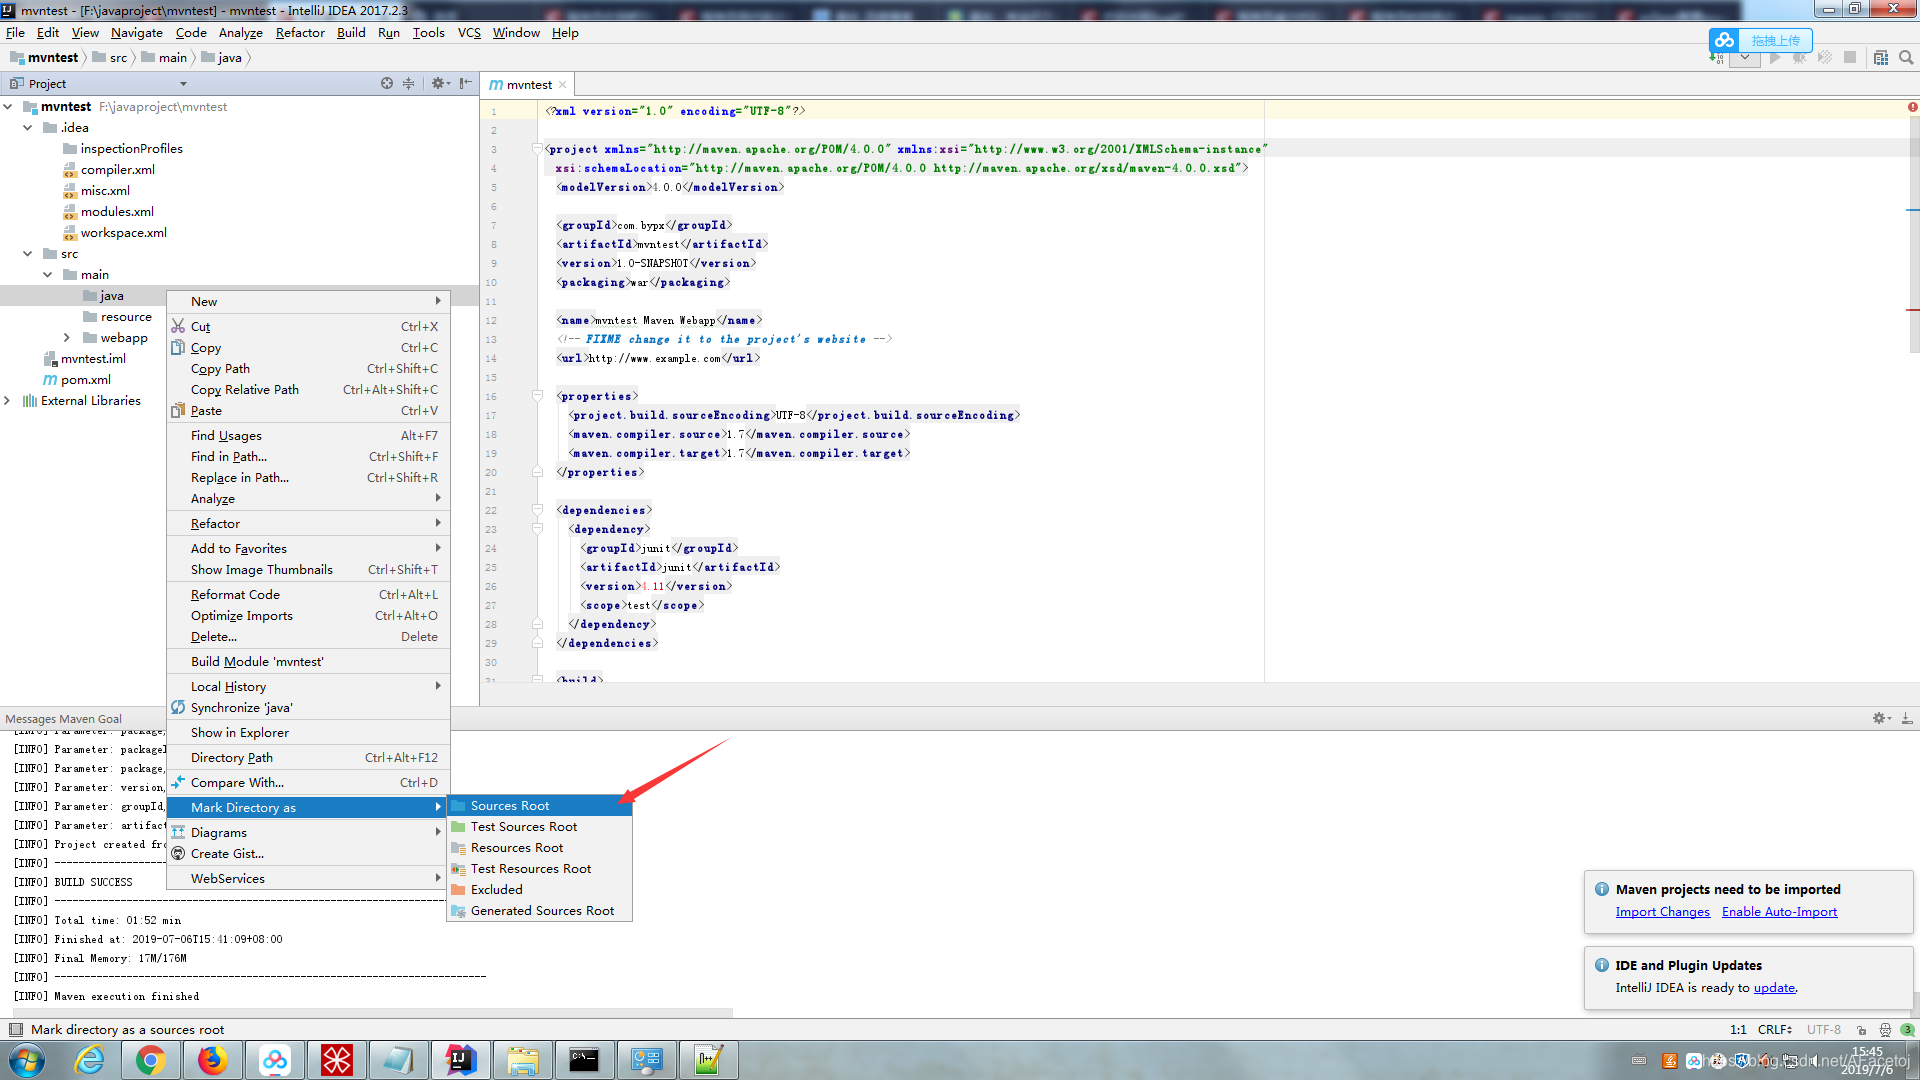Click Search Everywhere magnifier icon

click(x=1906, y=58)
